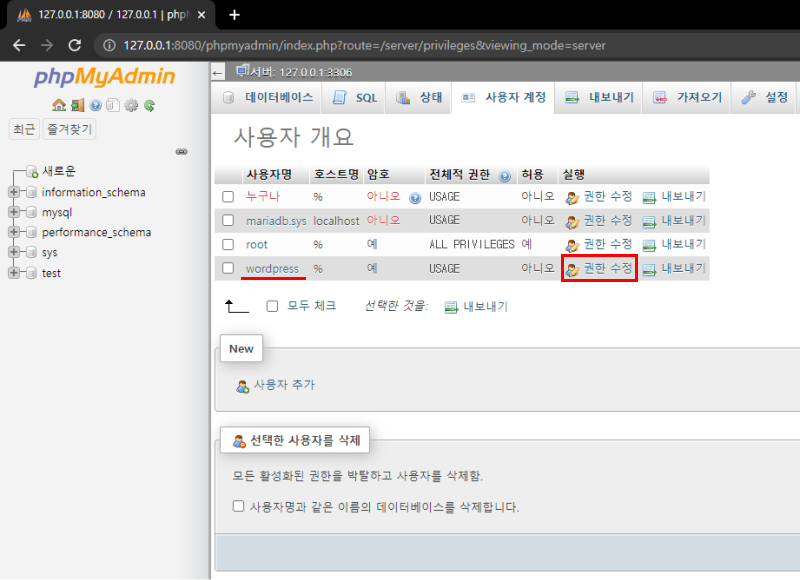Toggle the 모두 체크 checkbox
The height and width of the screenshot is (580, 800).
pos(272,306)
